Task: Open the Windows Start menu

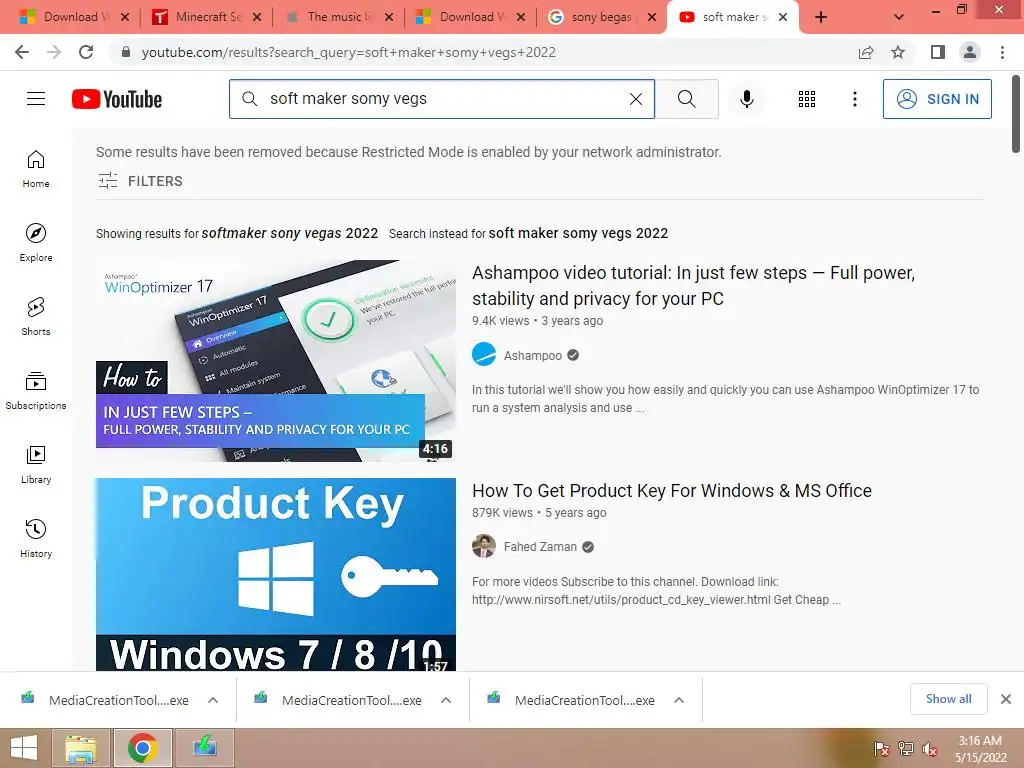Action: [24, 748]
